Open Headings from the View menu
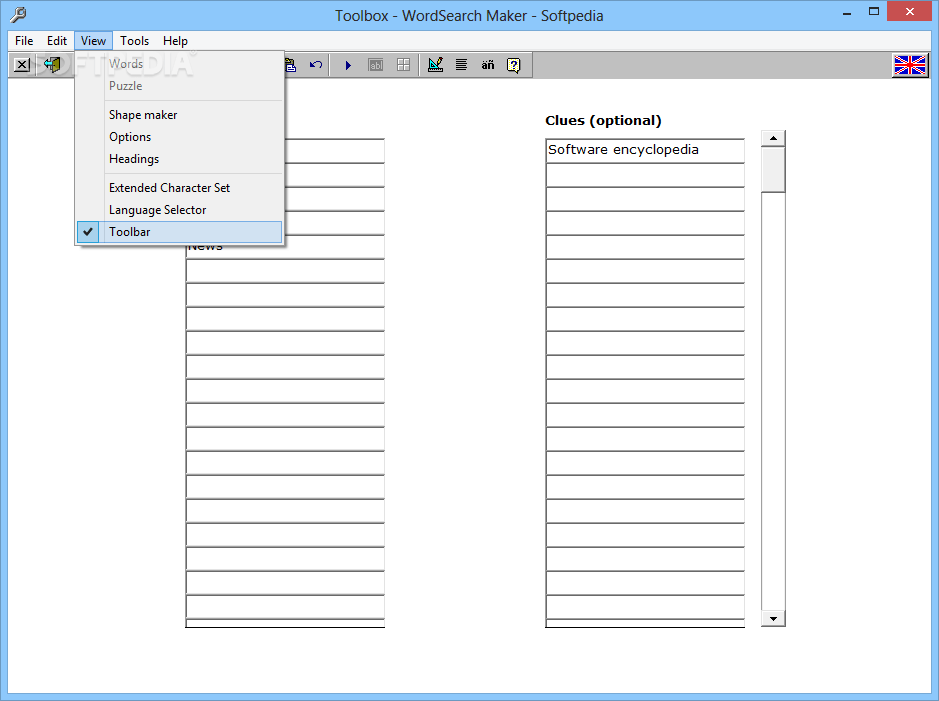The width and height of the screenshot is (939, 701). pyautogui.click(x=134, y=158)
